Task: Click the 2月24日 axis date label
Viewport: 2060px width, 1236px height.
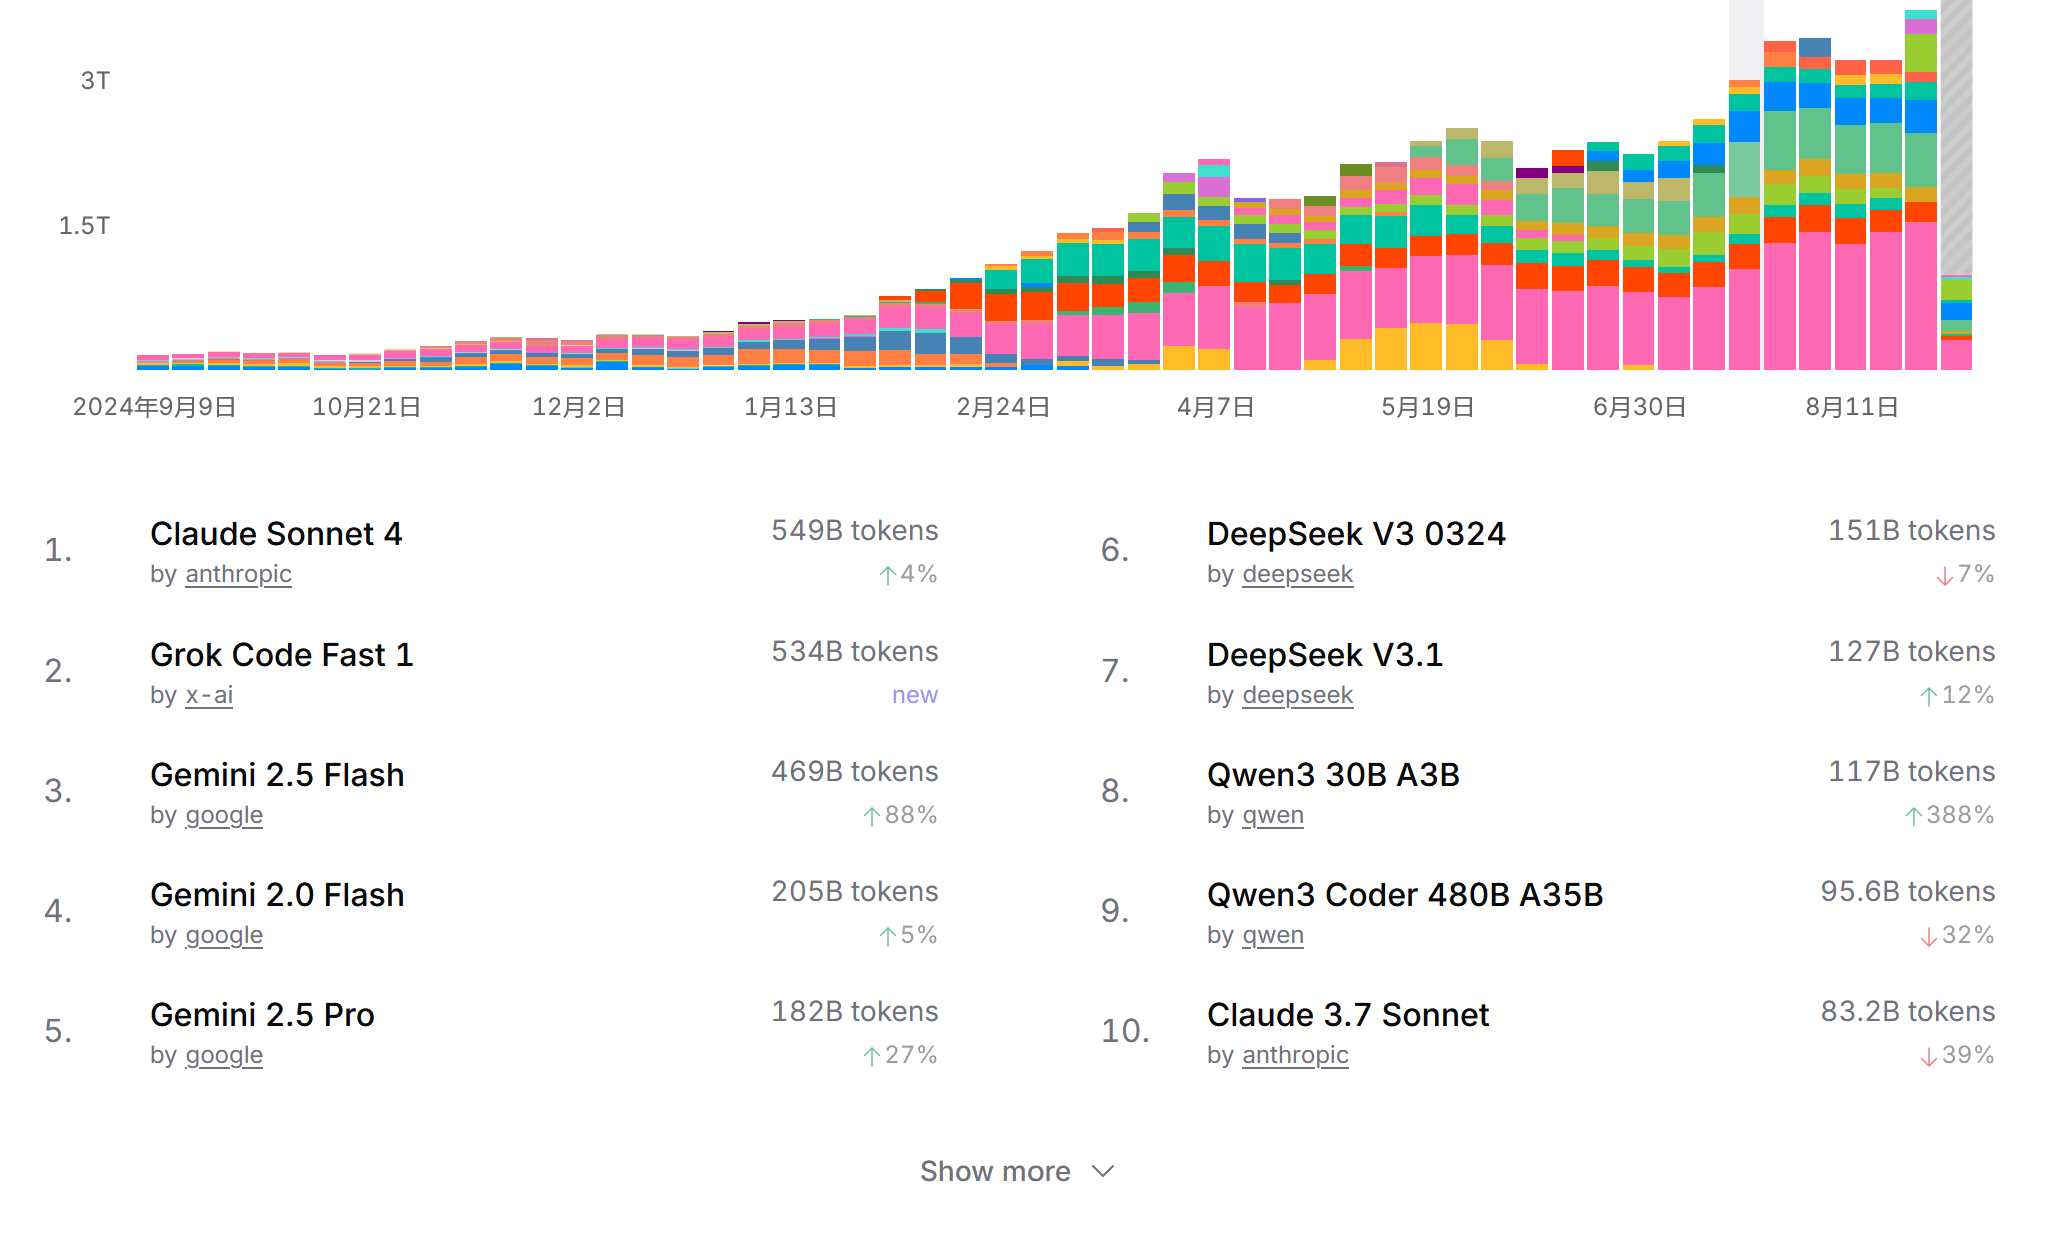Action: coord(1003,407)
